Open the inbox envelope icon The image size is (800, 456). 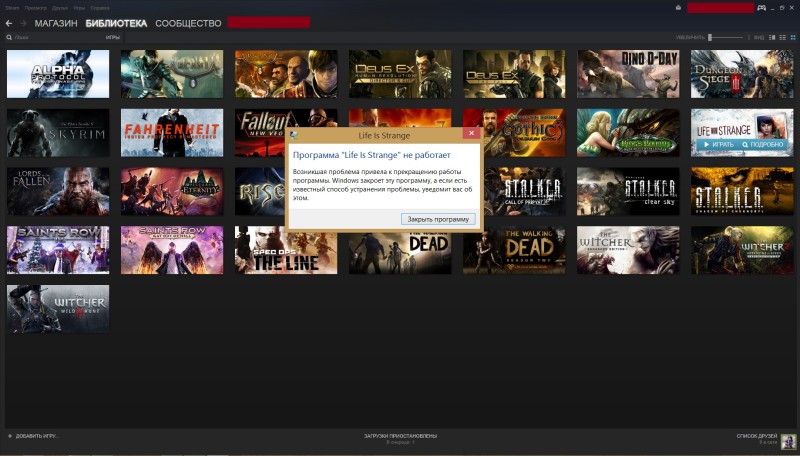pyautogui.click(x=678, y=8)
